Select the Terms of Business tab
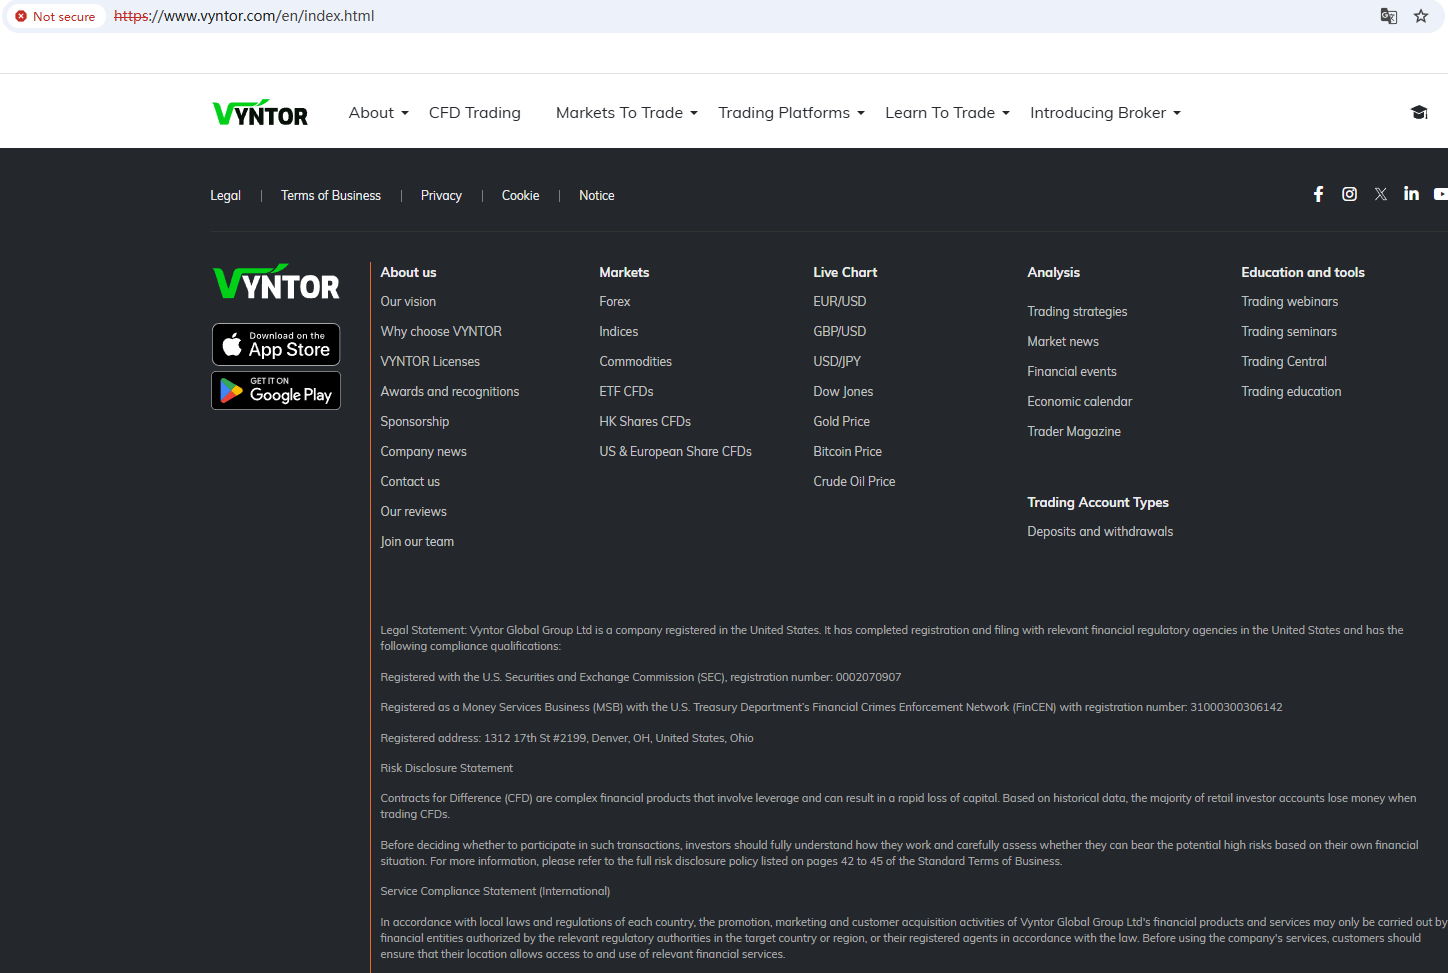 [331, 196]
